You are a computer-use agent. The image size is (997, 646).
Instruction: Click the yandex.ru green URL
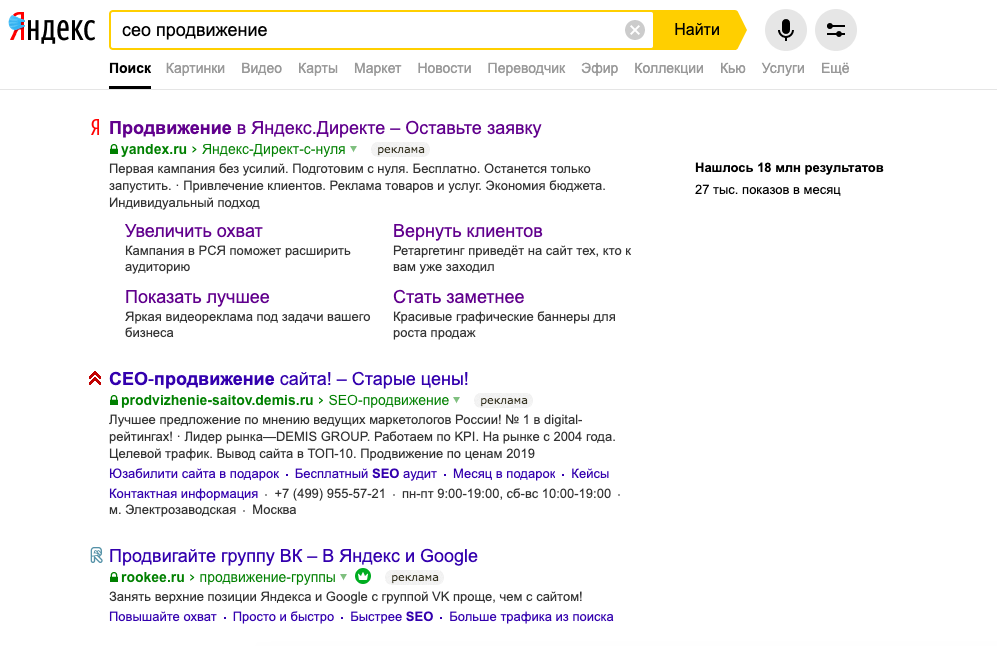(x=154, y=149)
